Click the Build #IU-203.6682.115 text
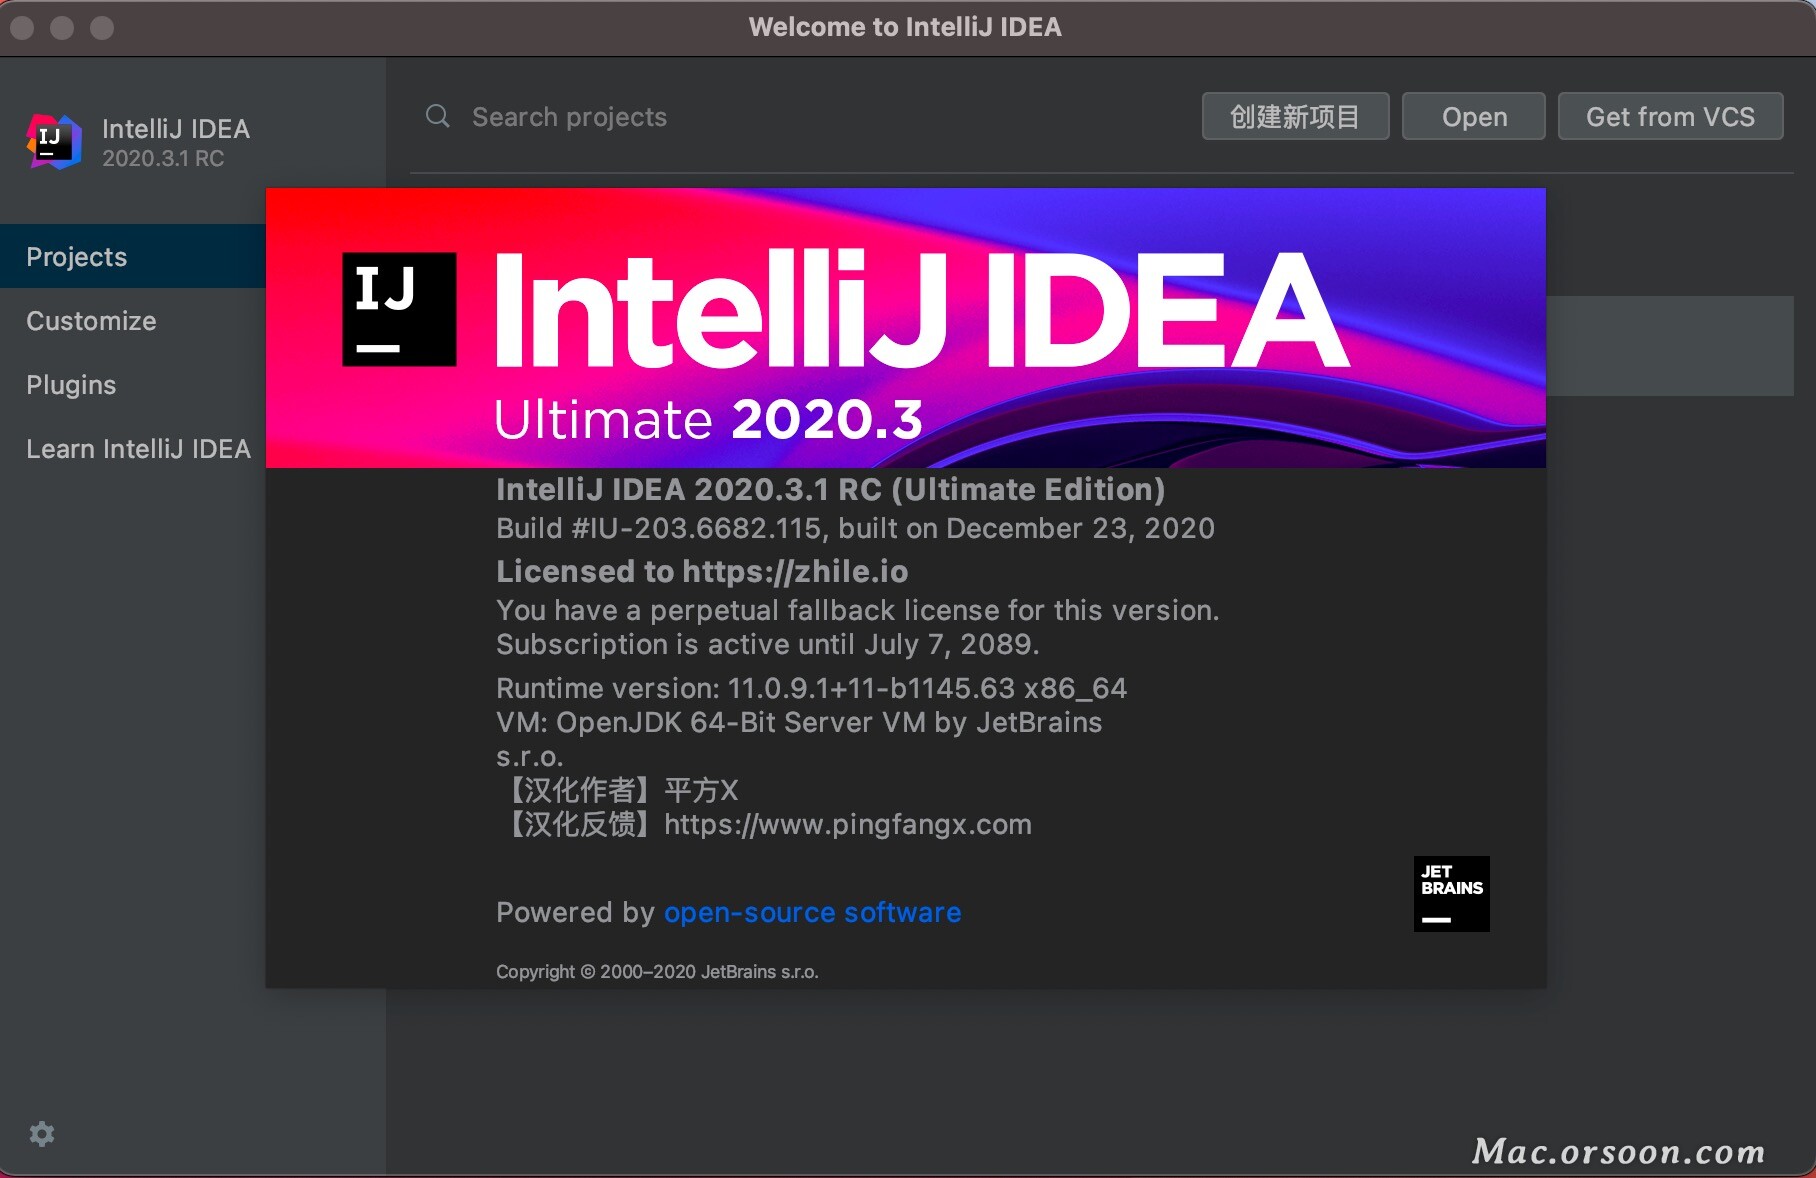 point(855,528)
